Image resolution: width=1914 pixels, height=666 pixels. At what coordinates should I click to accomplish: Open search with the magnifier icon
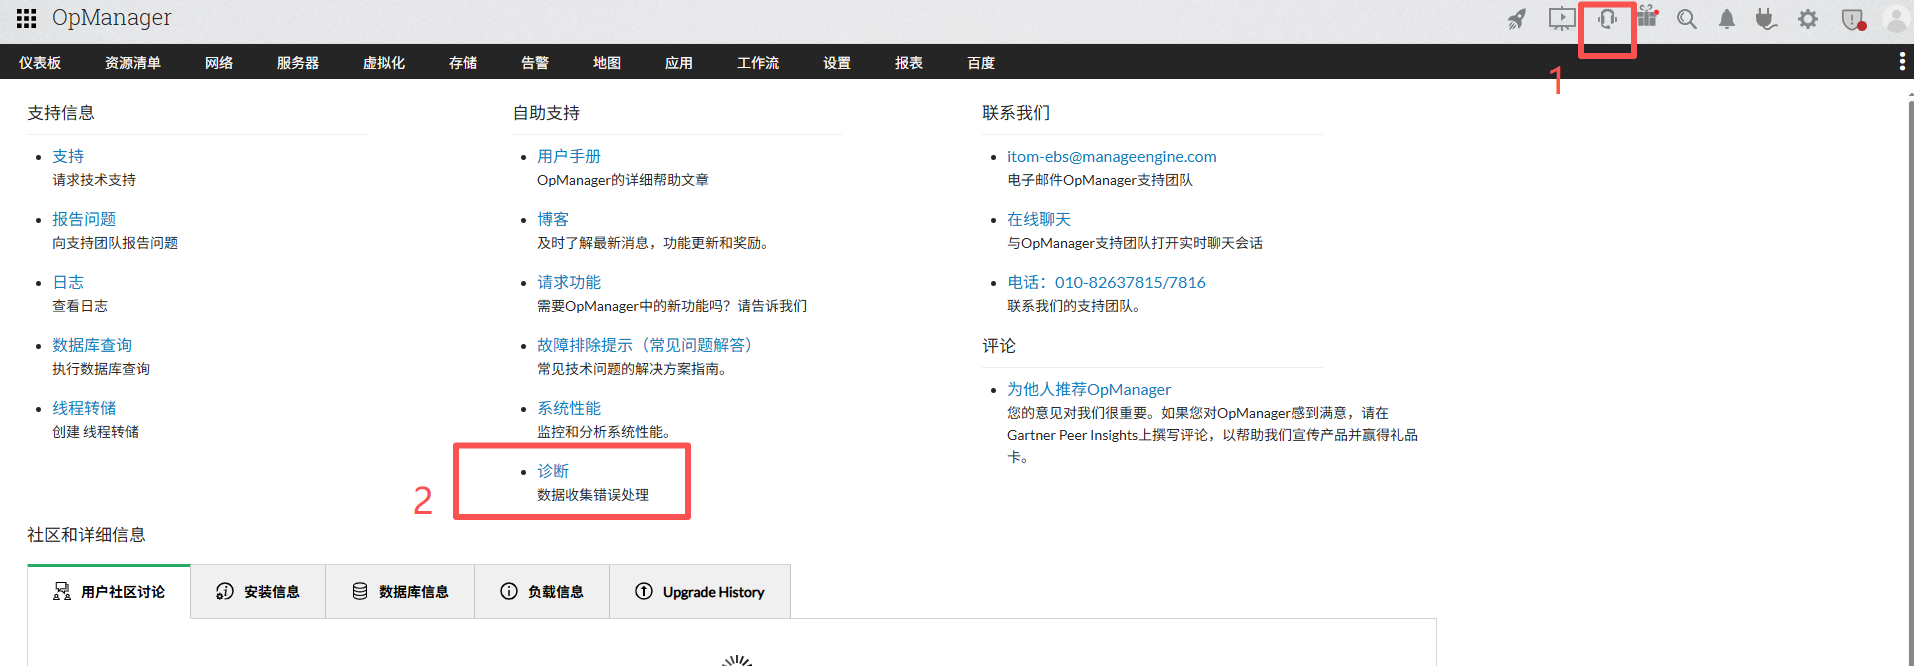1687,19
